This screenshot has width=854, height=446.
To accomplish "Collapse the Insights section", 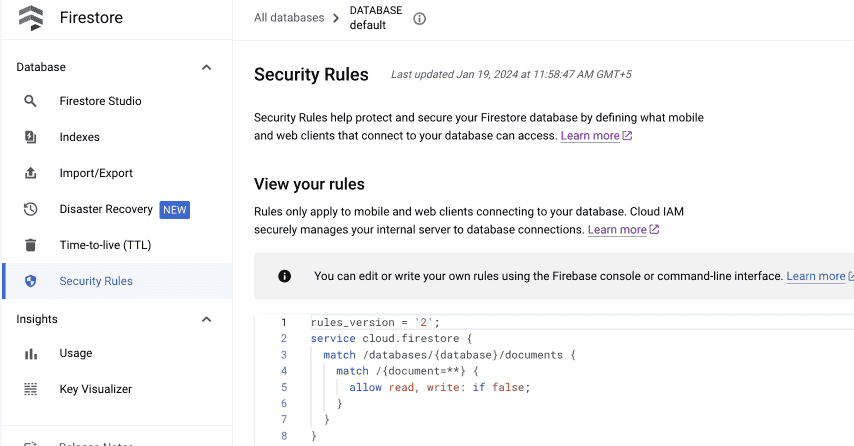I will 207,319.
